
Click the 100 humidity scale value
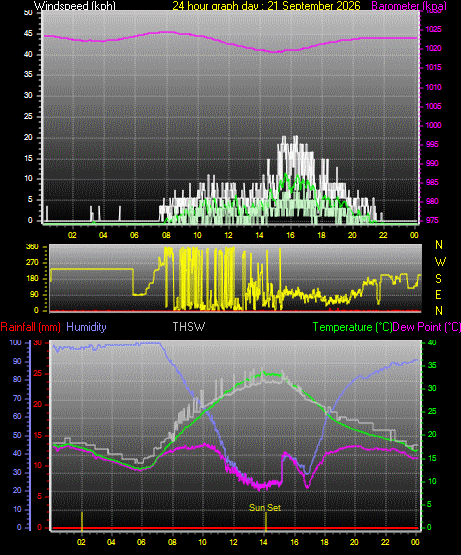(15, 343)
